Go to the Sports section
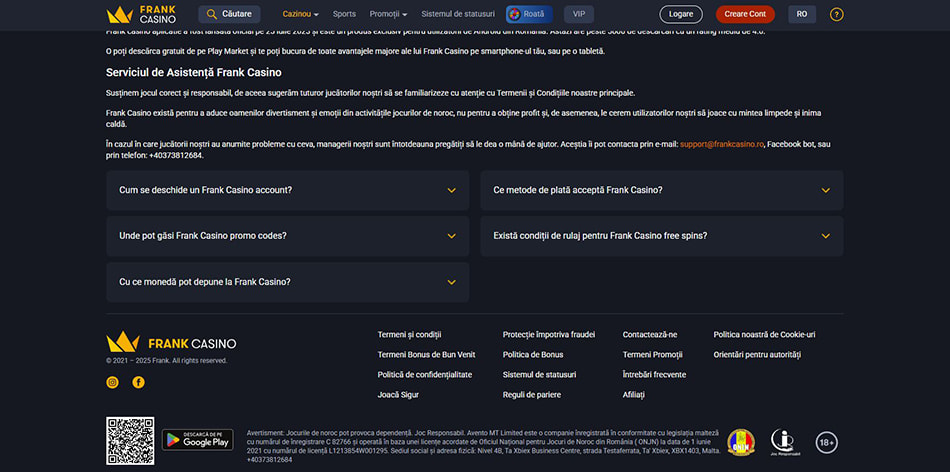The image size is (950, 472). pyautogui.click(x=344, y=14)
